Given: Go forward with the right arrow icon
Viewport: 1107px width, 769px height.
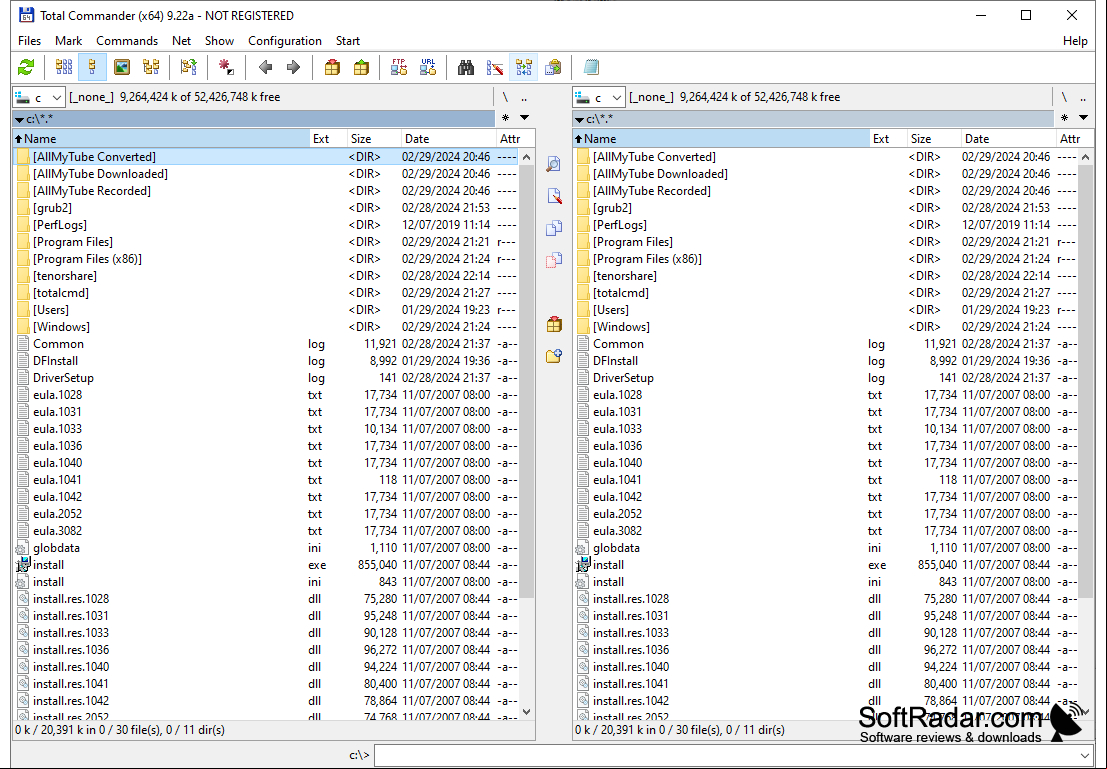Looking at the screenshot, I should coord(293,67).
